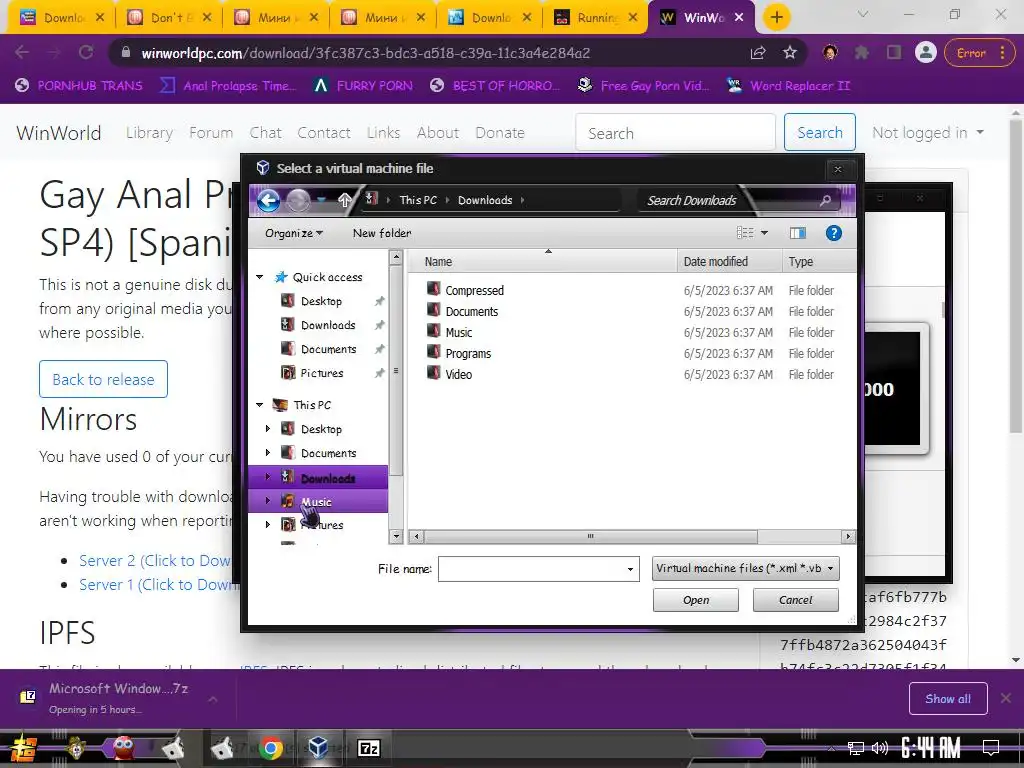
Task: Click the Chrome icon in taskbar
Action: (x=272, y=748)
